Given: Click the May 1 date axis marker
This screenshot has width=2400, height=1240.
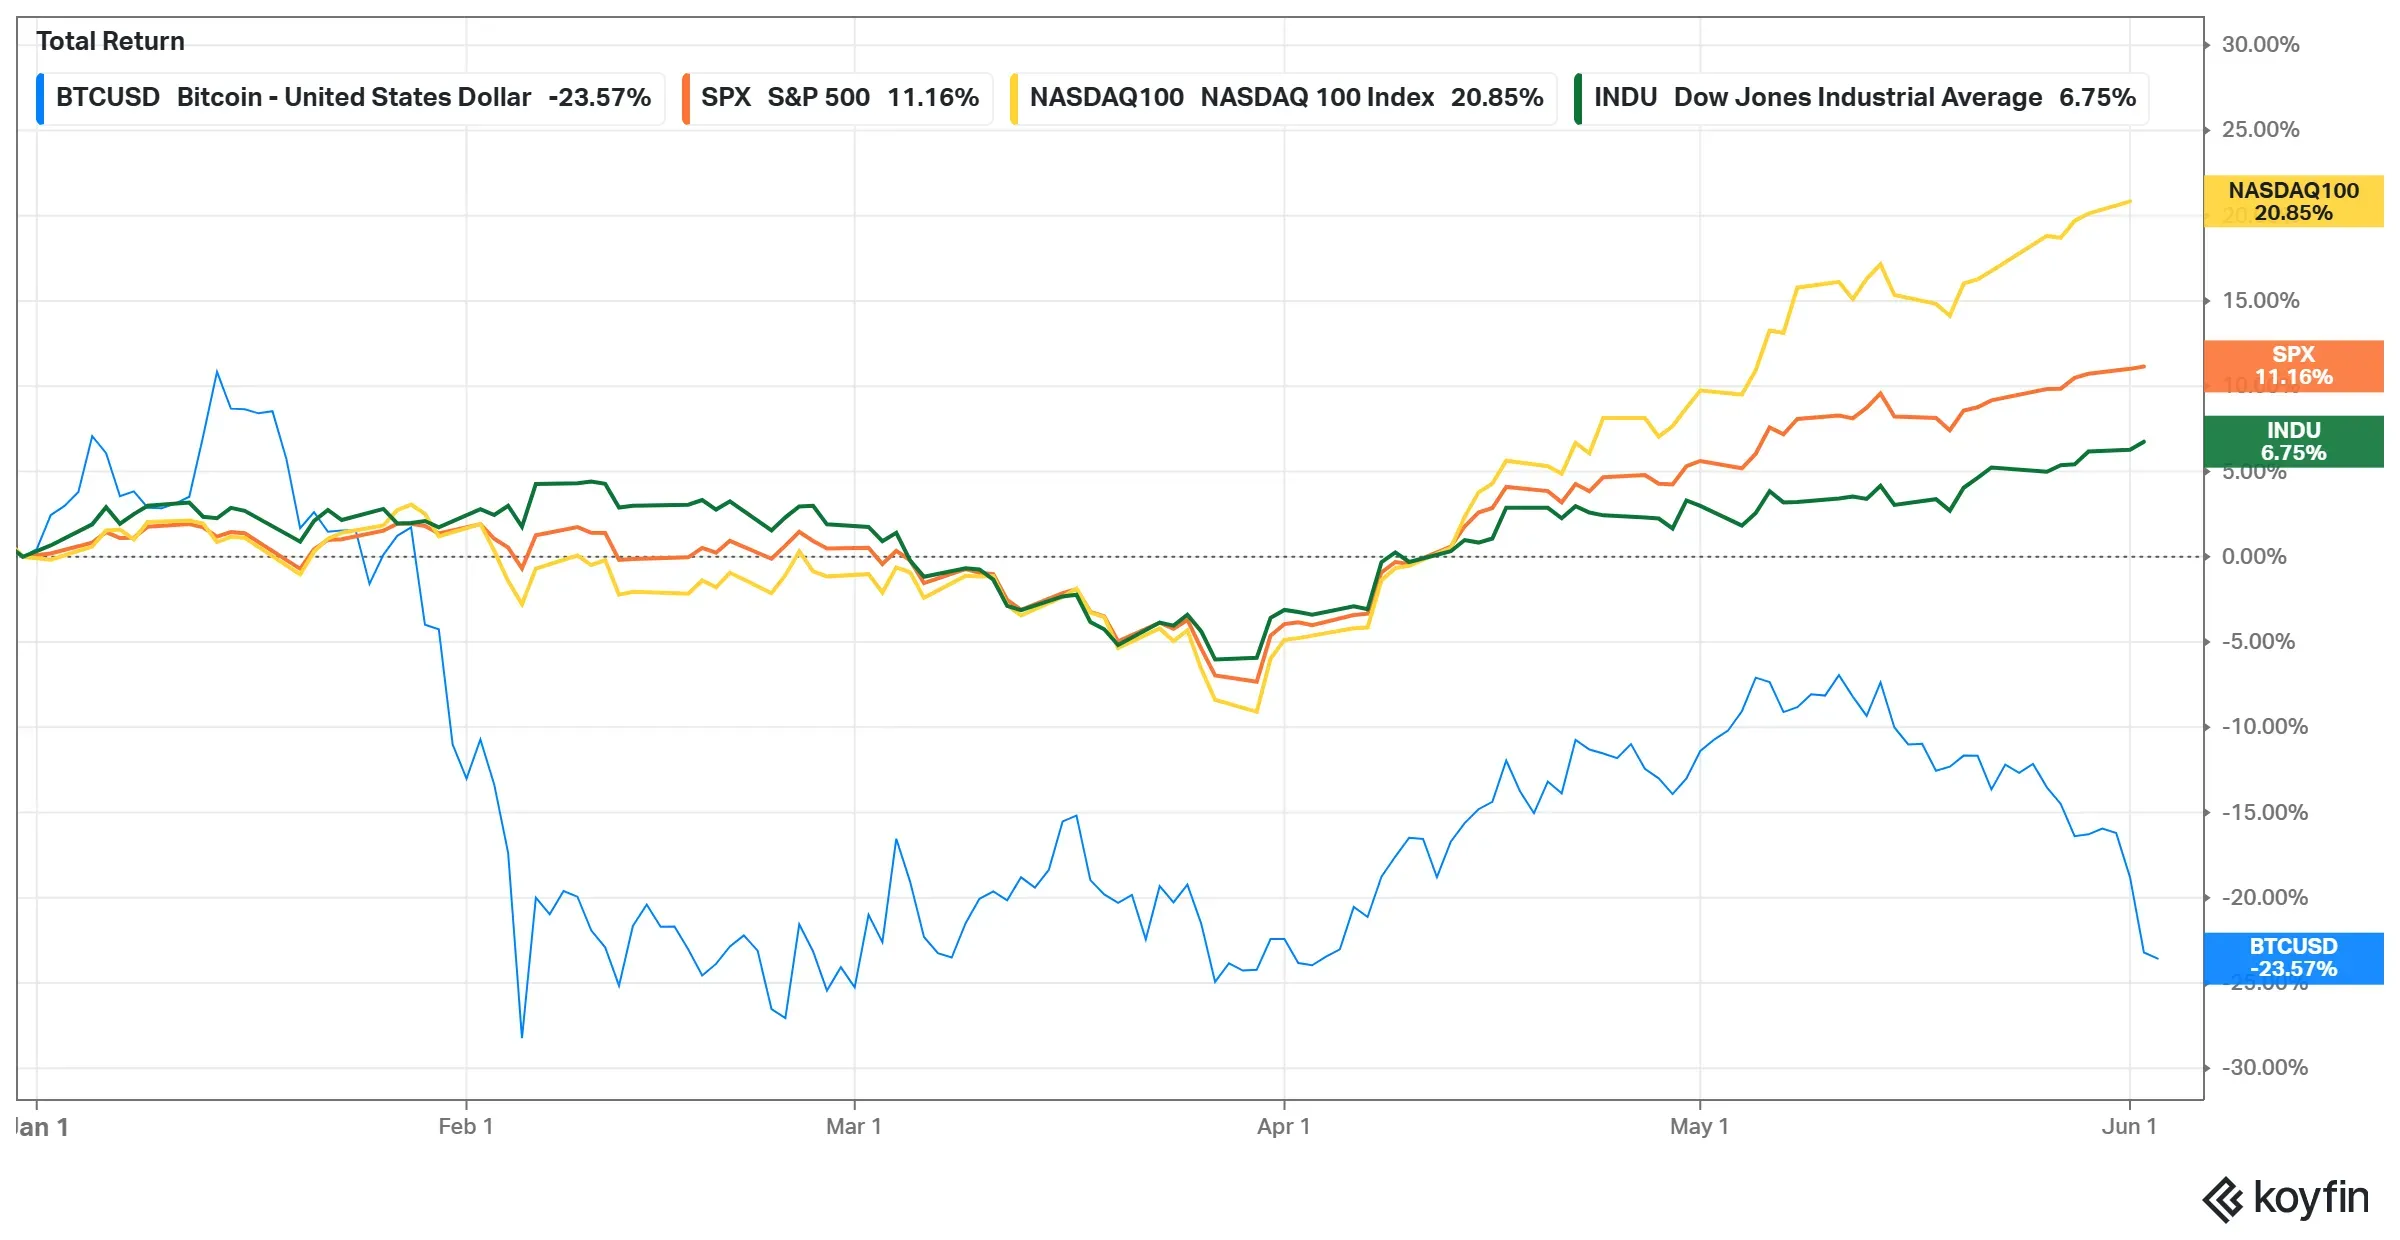Looking at the screenshot, I should pos(1699,1126).
